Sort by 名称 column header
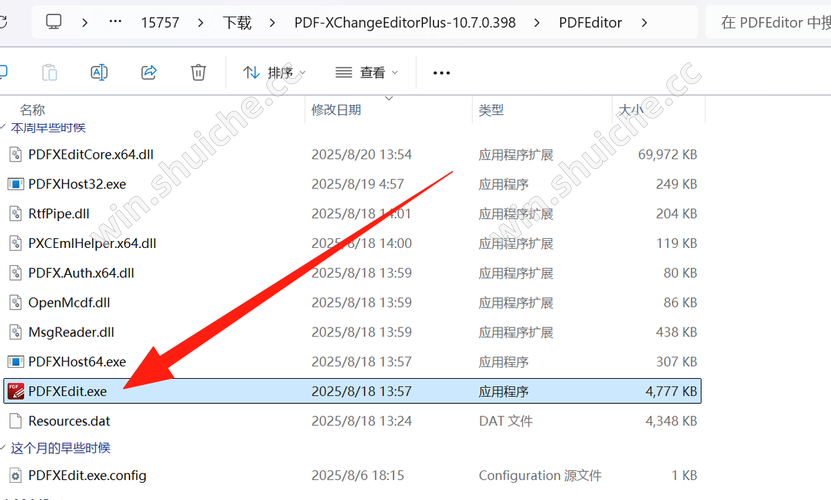The height and width of the screenshot is (500, 831). click(x=32, y=110)
